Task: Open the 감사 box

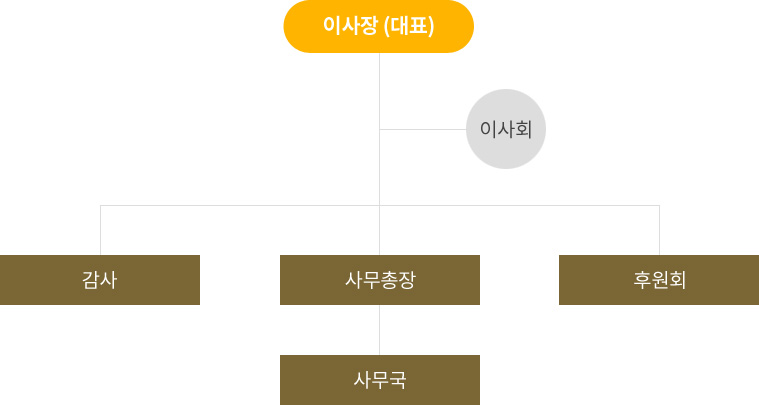Action: click(x=100, y=280)
